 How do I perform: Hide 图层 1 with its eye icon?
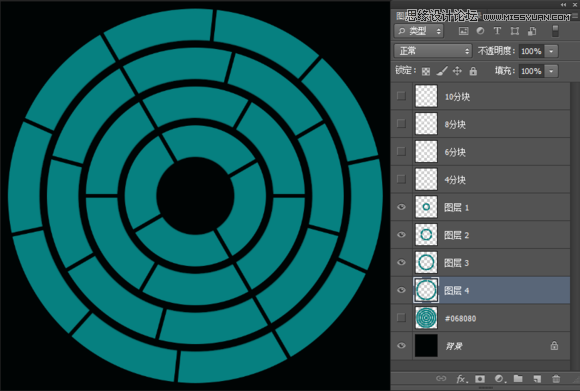tap(401, 207)
